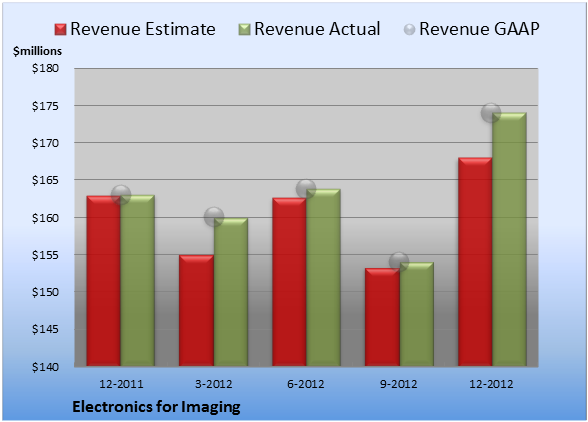Click the '$millions' axis unit label
588x422 pixels.
(37, 51)
